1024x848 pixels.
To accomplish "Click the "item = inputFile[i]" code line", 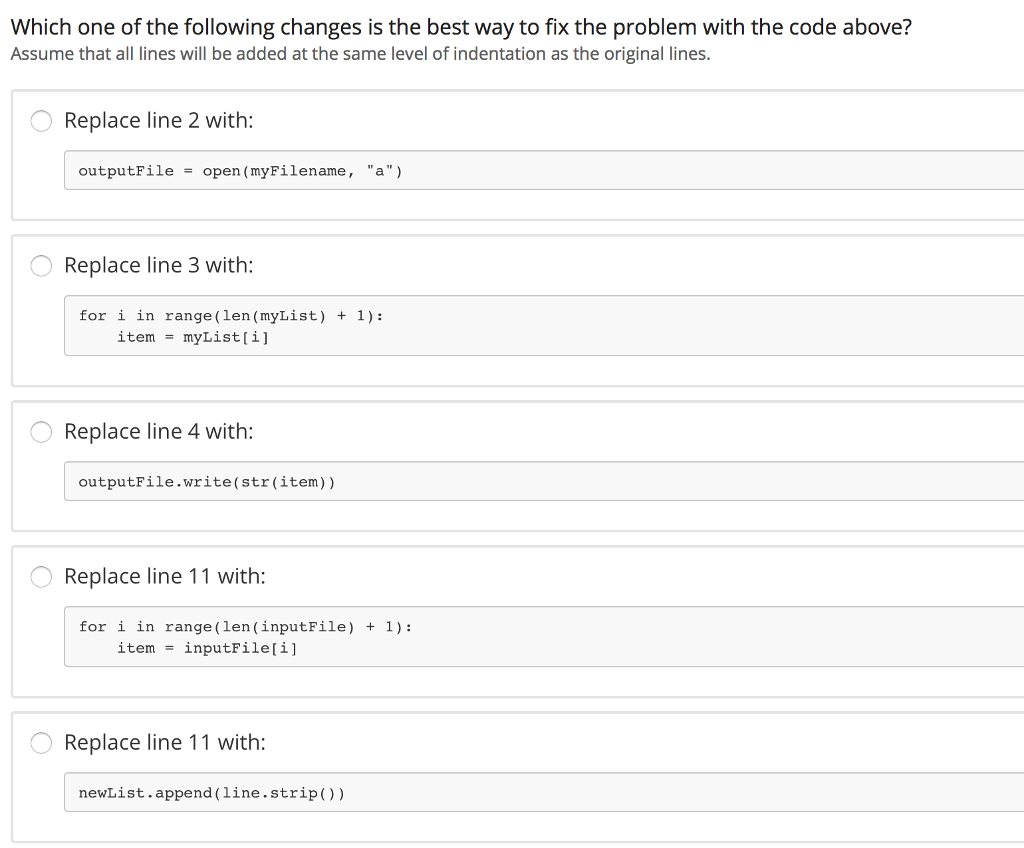I will click(x=207, y=648).
